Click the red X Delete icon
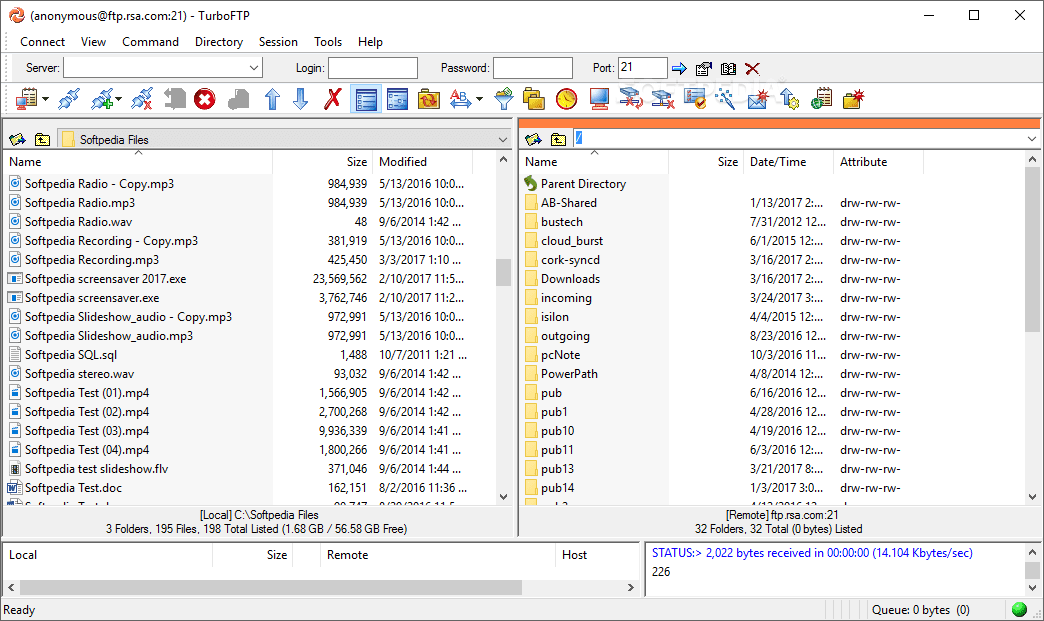Screen dimensions: 1044x621 click(332, 100)
